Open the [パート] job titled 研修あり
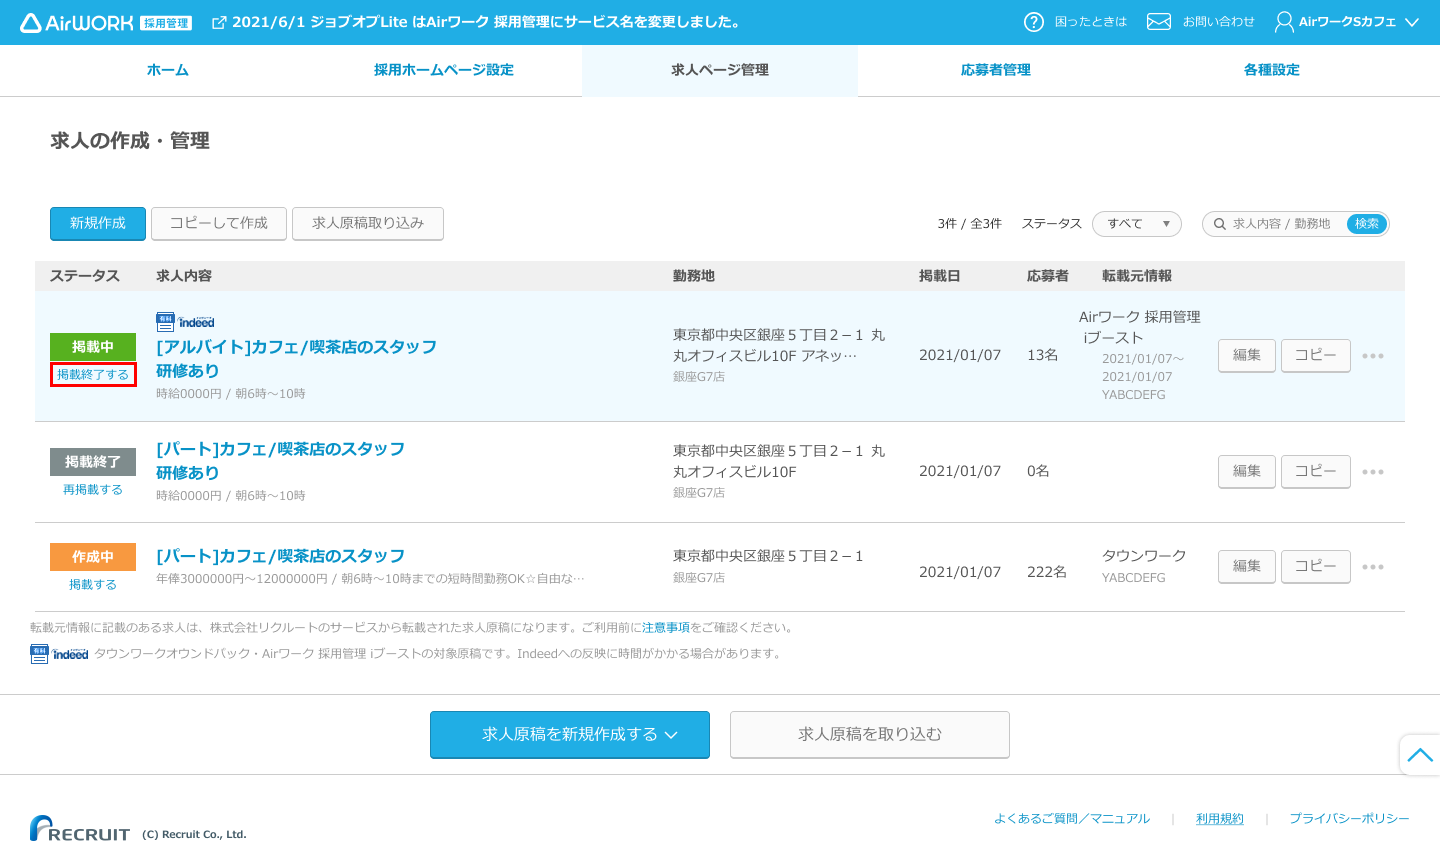 point(280,461)
